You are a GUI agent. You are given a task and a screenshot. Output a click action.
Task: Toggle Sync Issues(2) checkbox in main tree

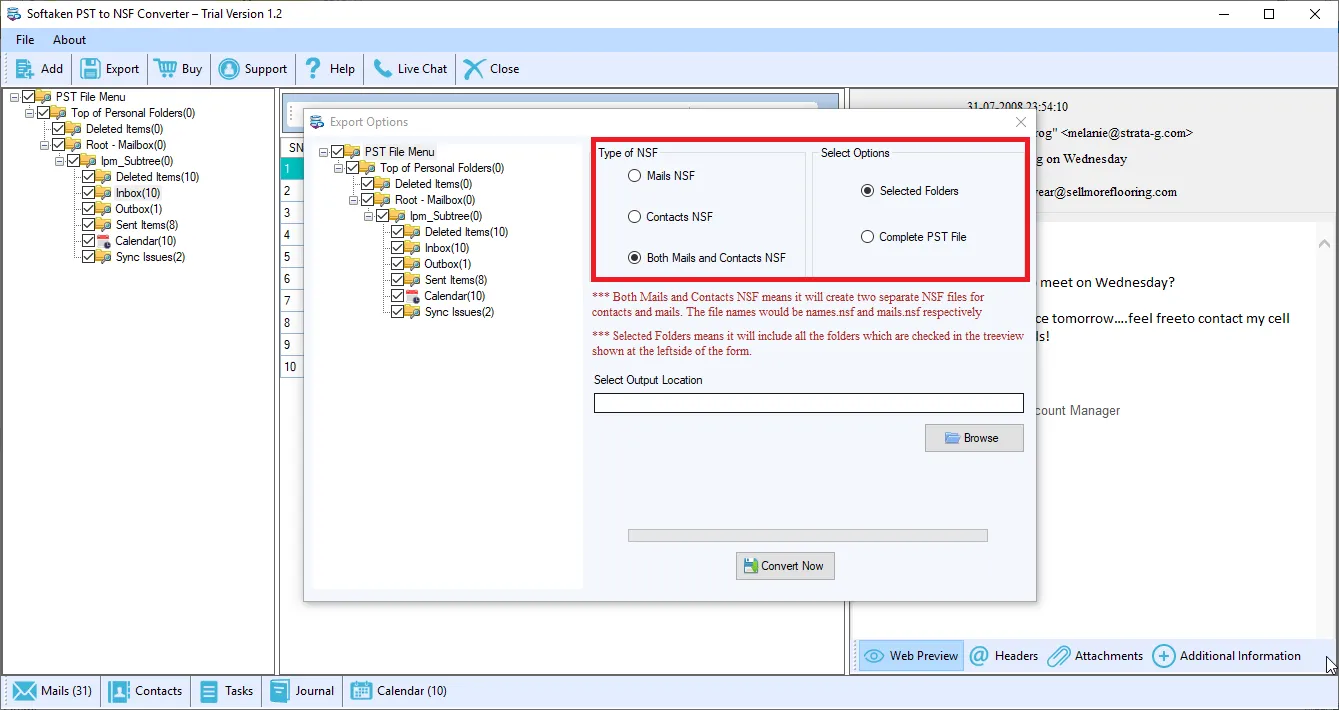pos(89,257)
